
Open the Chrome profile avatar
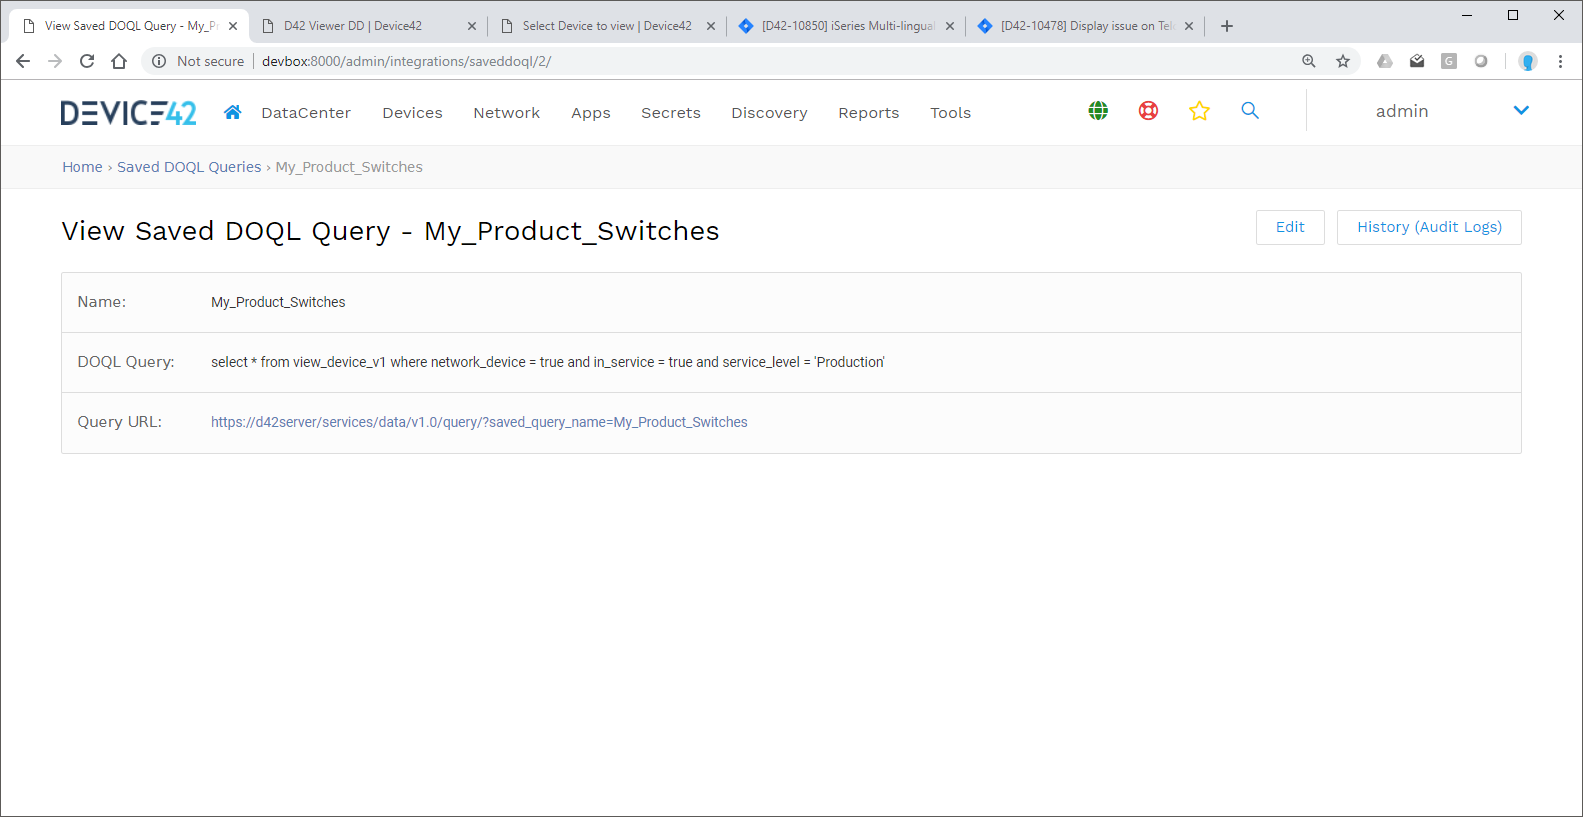[x=1528, y=61]
